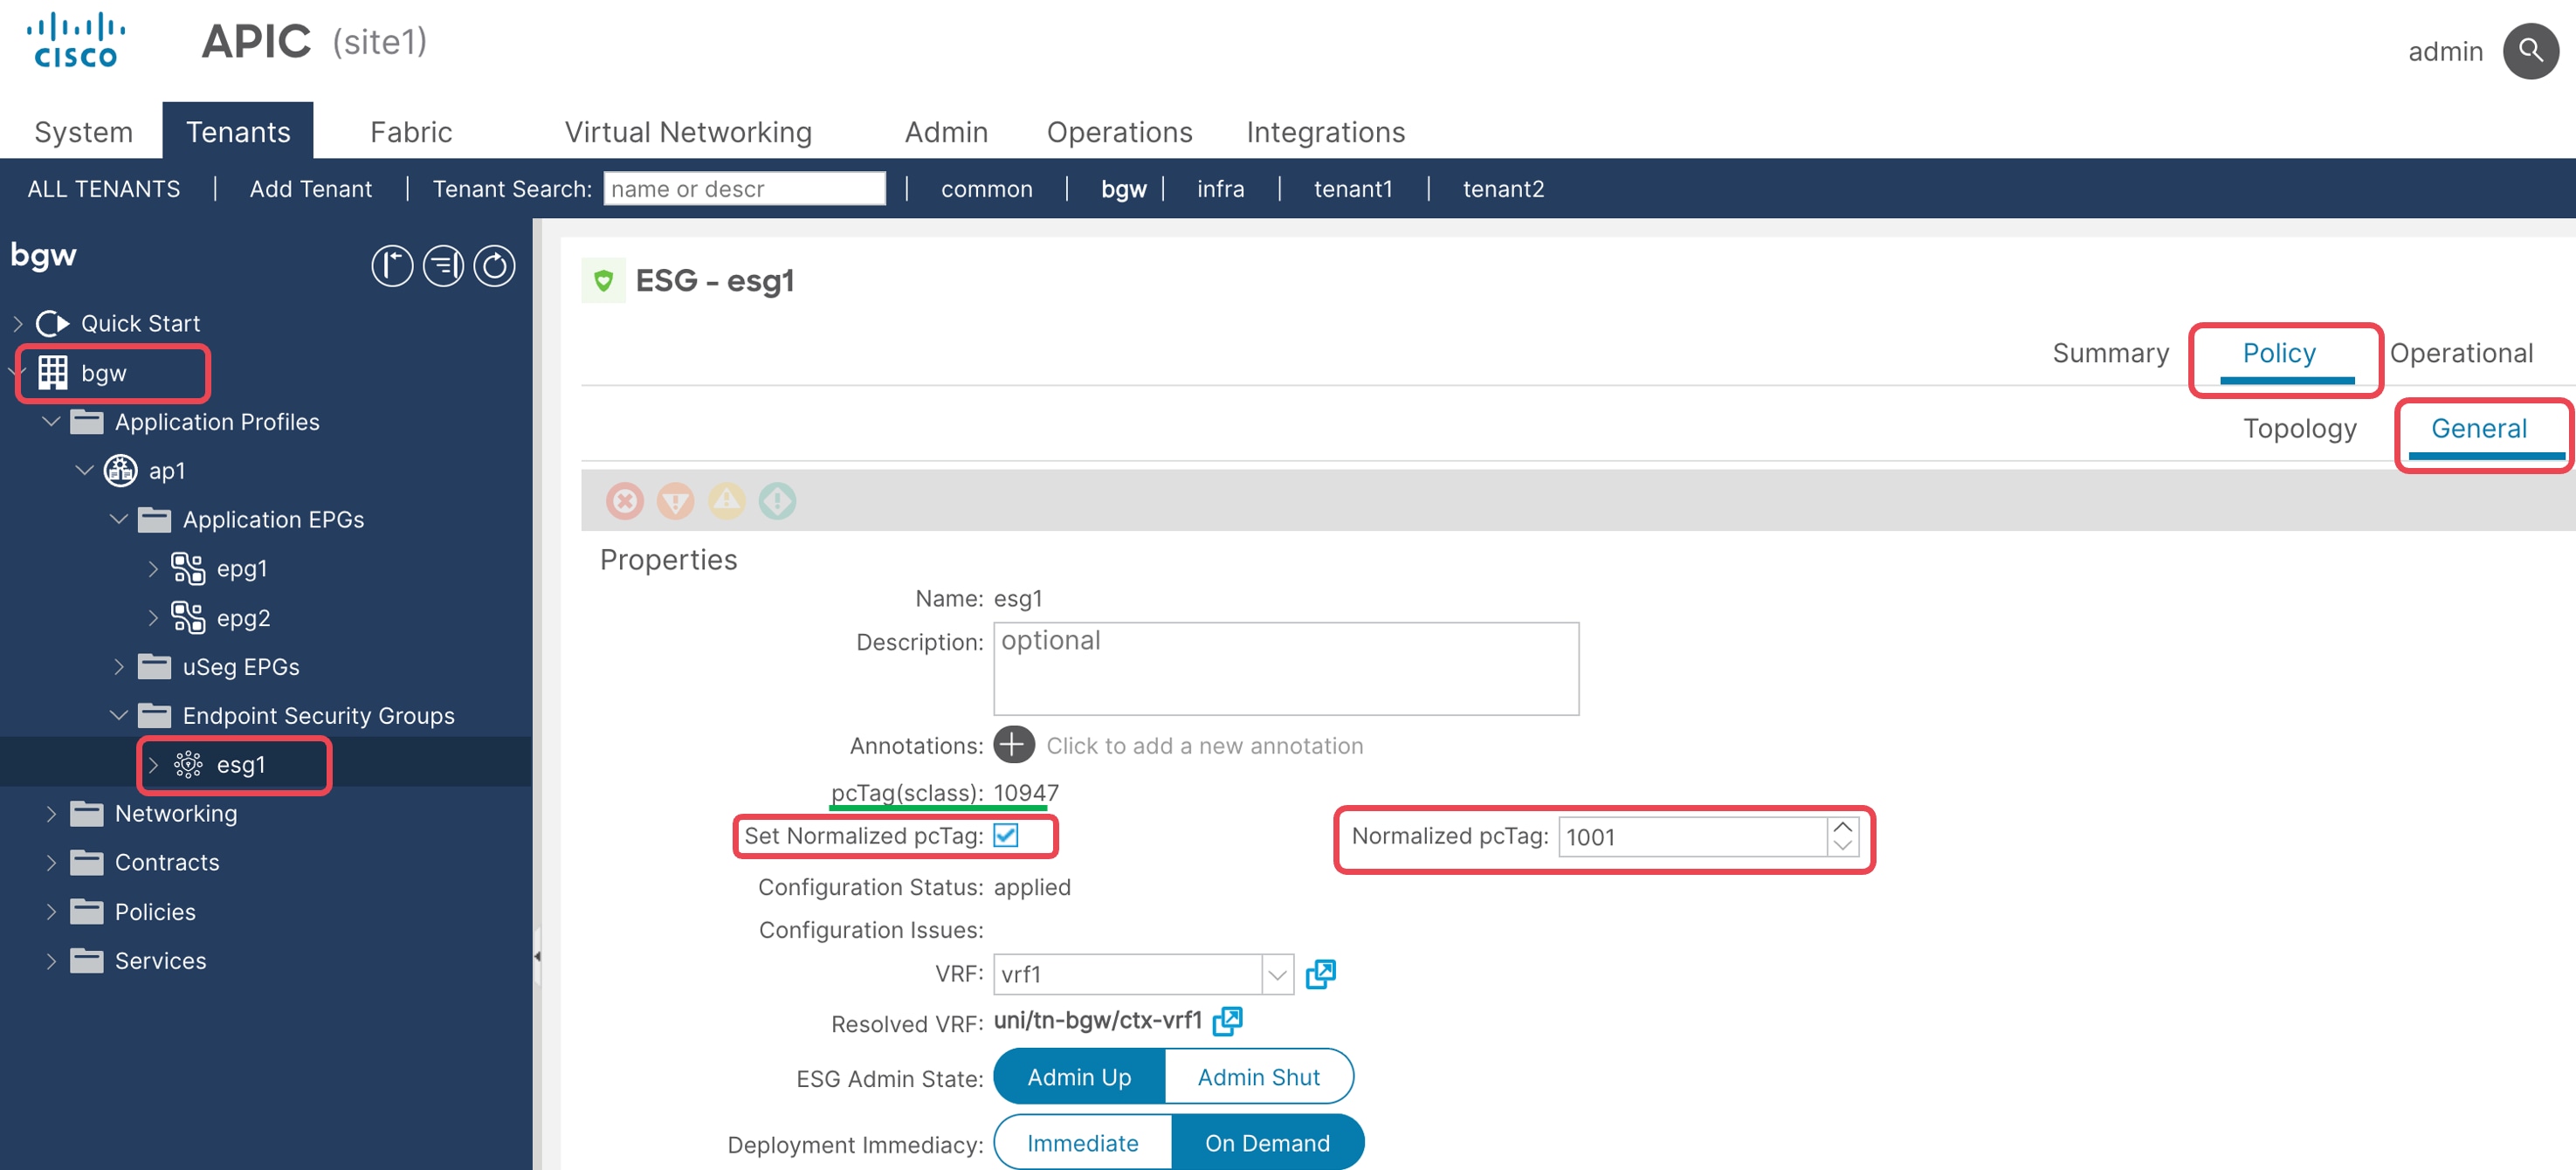
Task: Open the Admin menu
Action: coord(946,132)
